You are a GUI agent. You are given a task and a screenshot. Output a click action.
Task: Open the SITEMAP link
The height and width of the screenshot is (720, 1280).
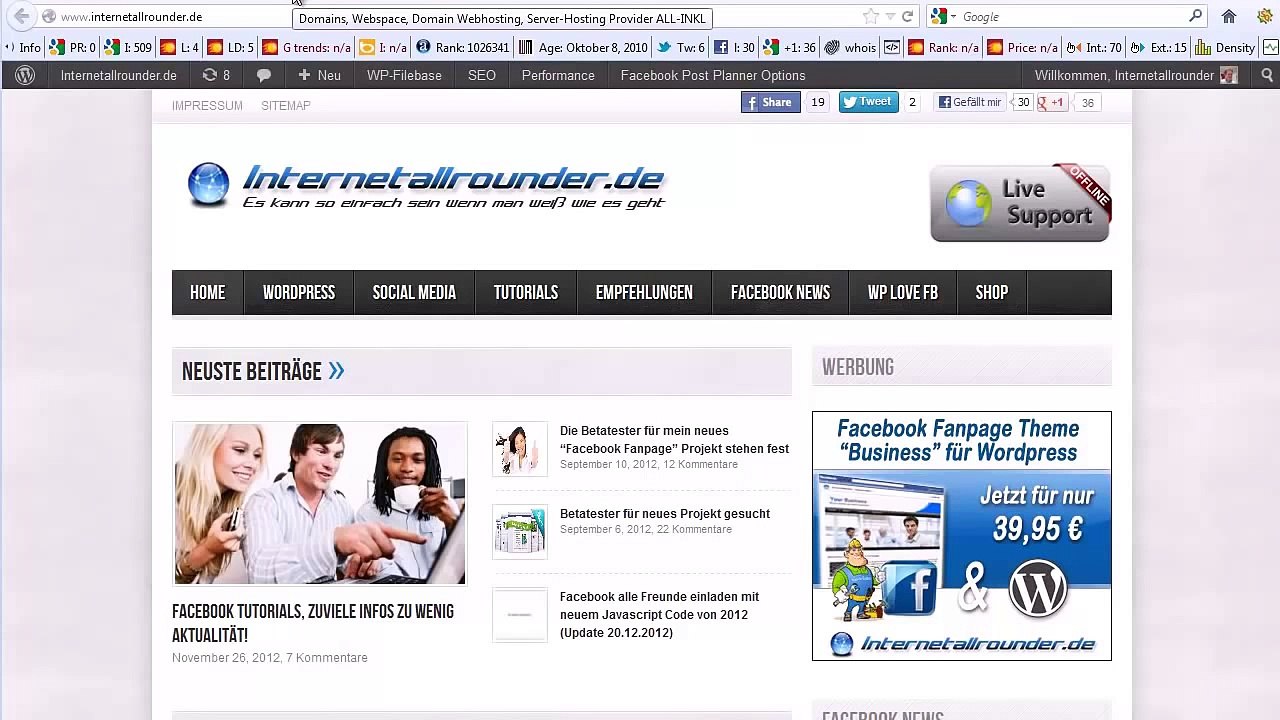(x=286, y=105)
